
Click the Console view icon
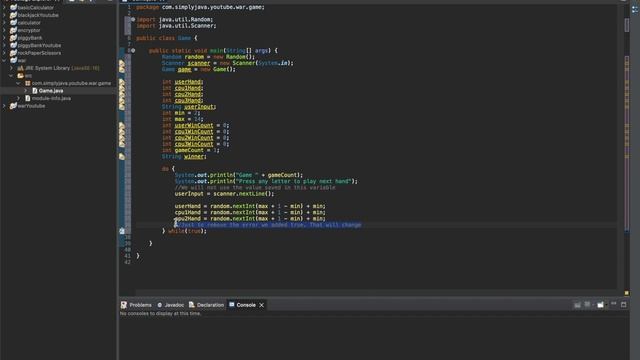click(231, 305)
